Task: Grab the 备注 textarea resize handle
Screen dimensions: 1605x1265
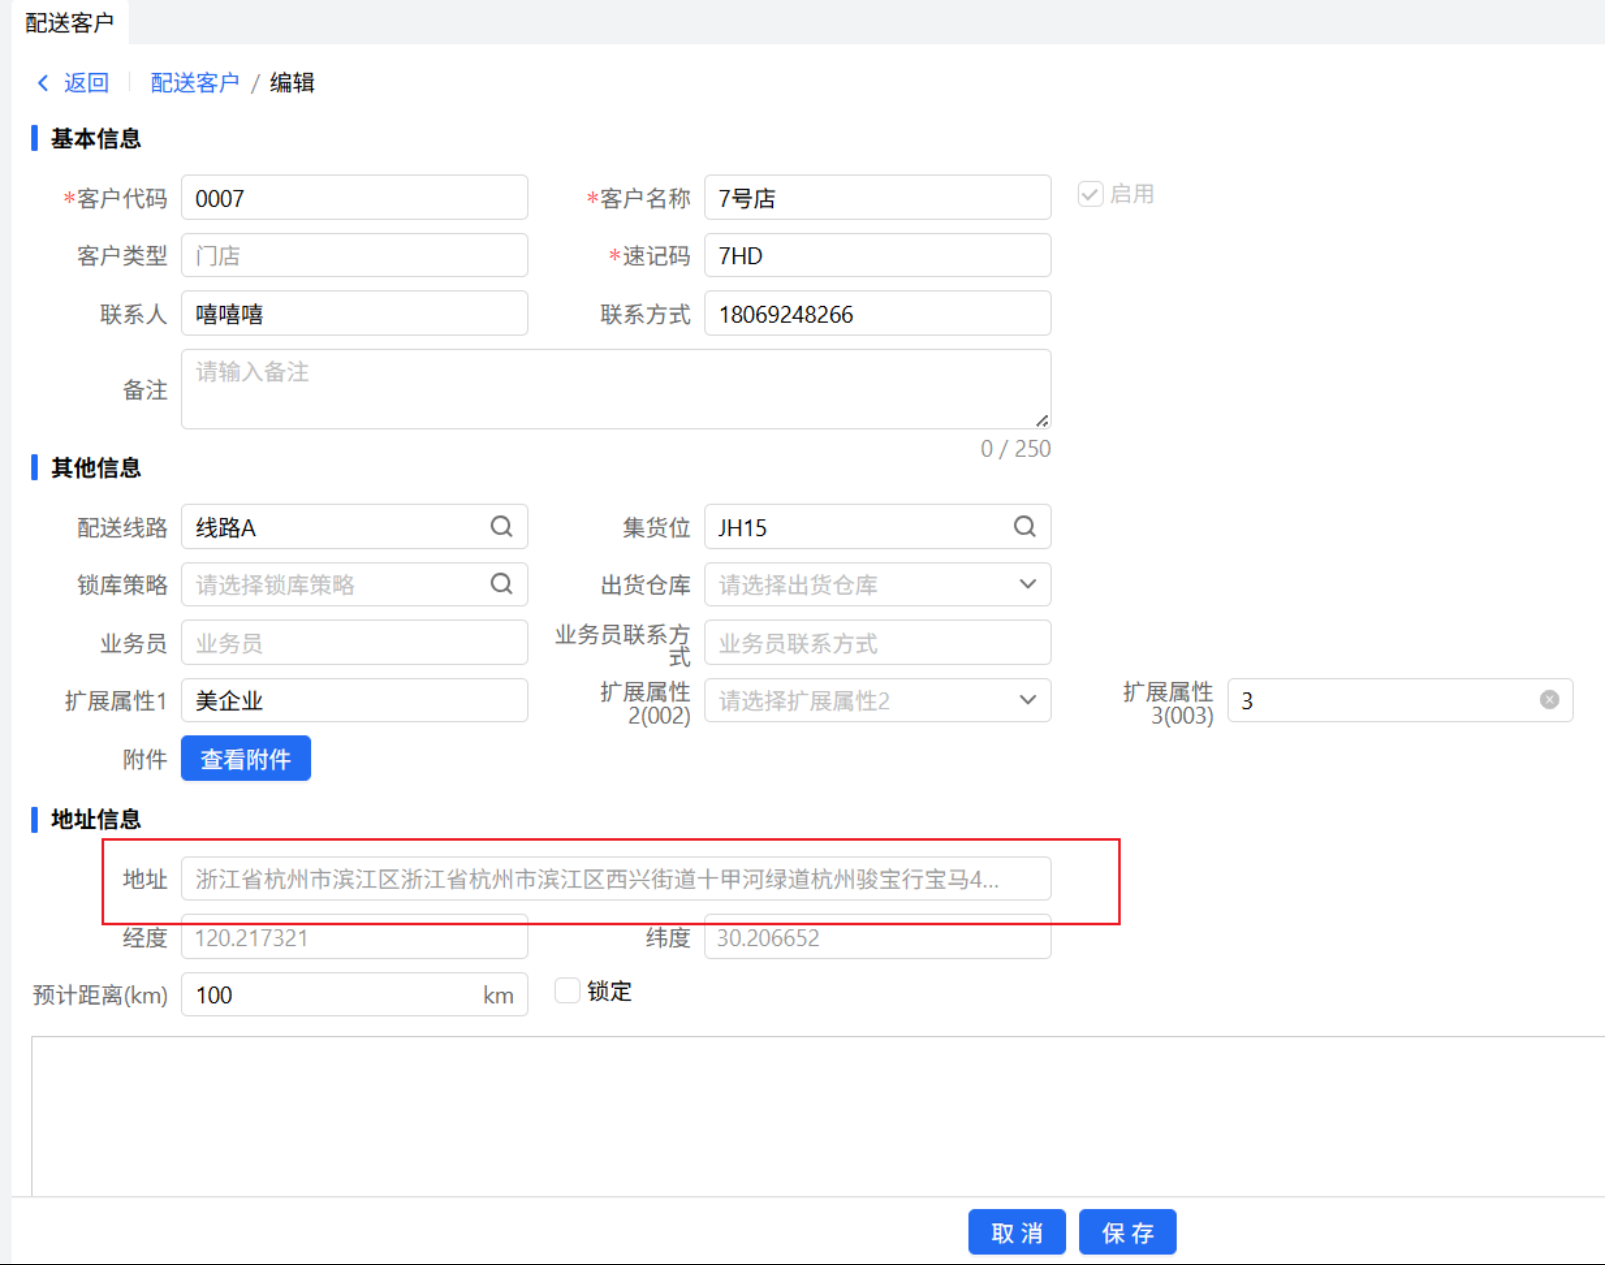Action: coord(1042,421)
